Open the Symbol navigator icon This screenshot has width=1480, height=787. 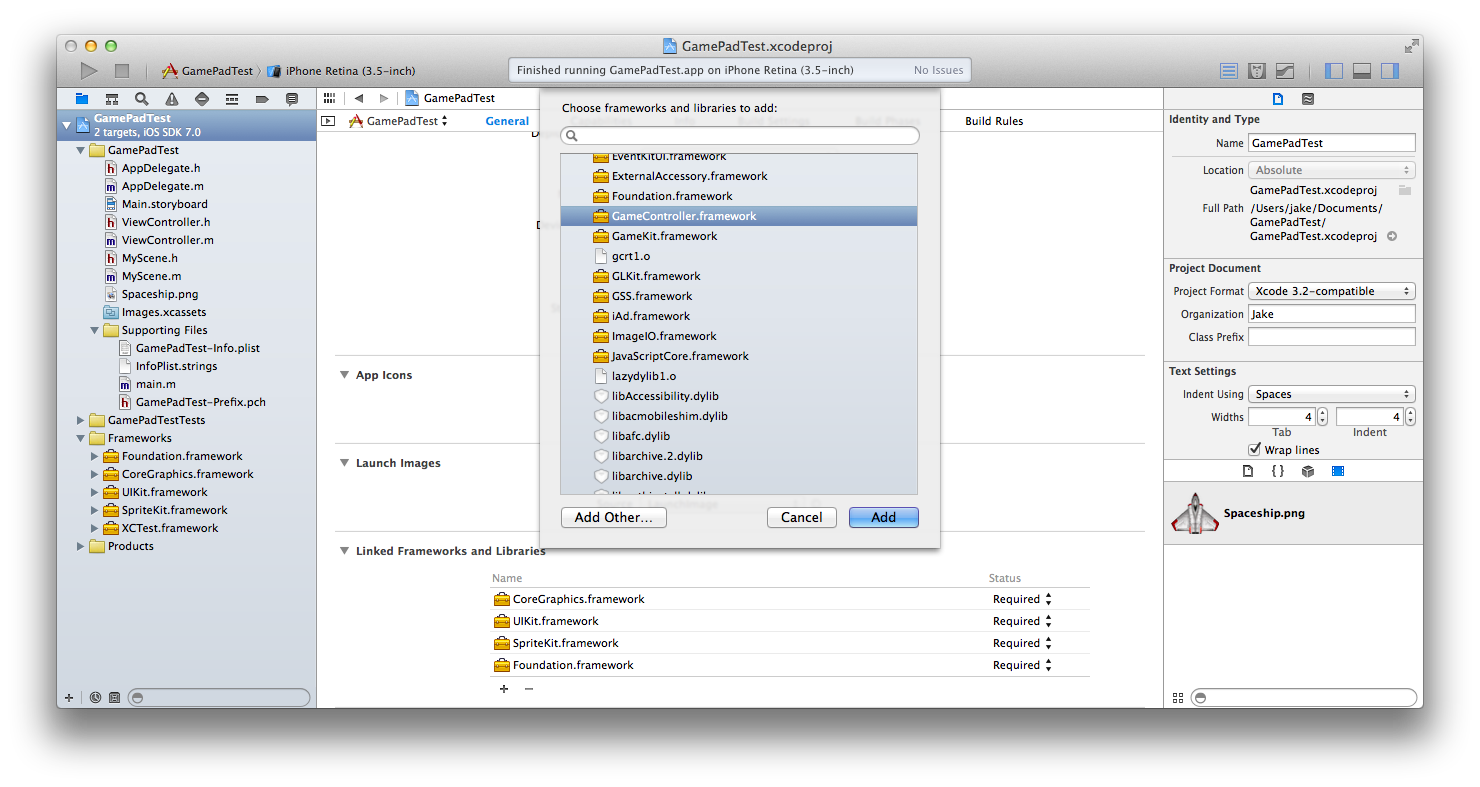112,99
